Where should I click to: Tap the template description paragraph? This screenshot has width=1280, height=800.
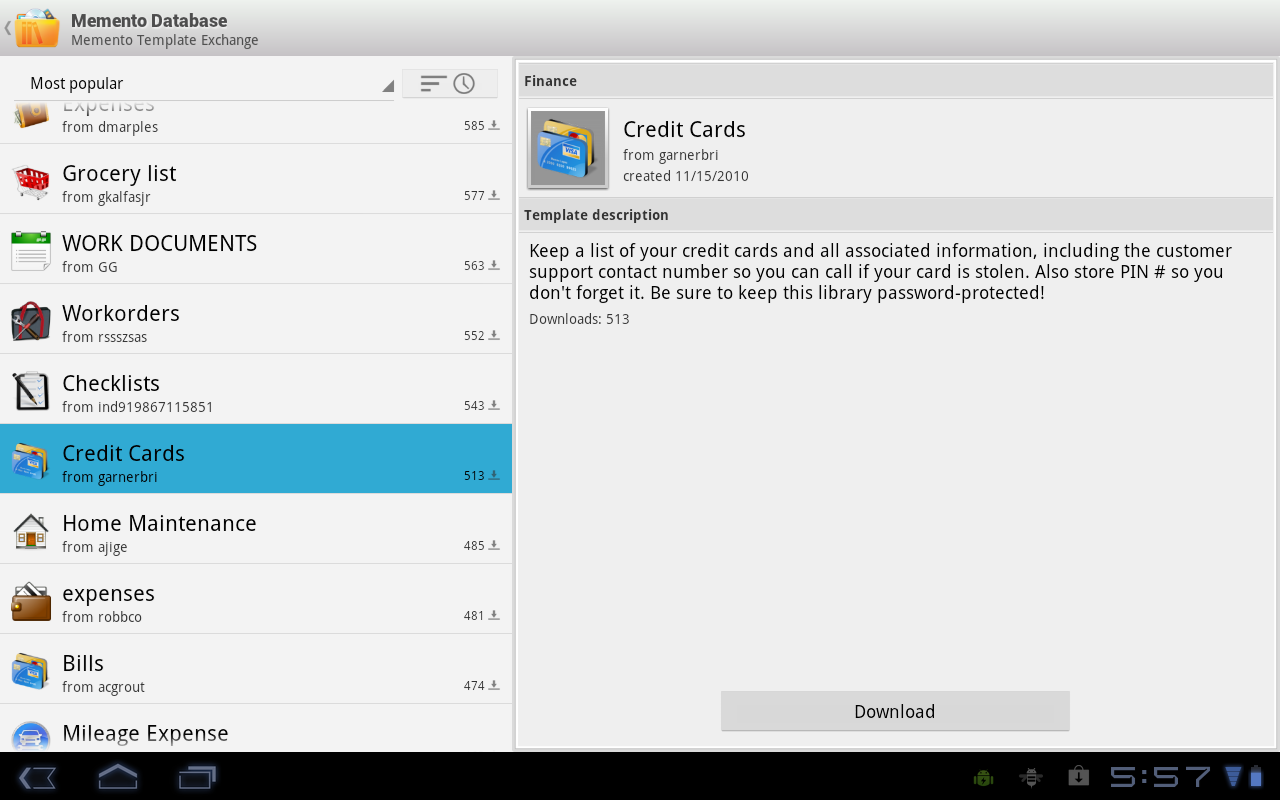[880, 272]
